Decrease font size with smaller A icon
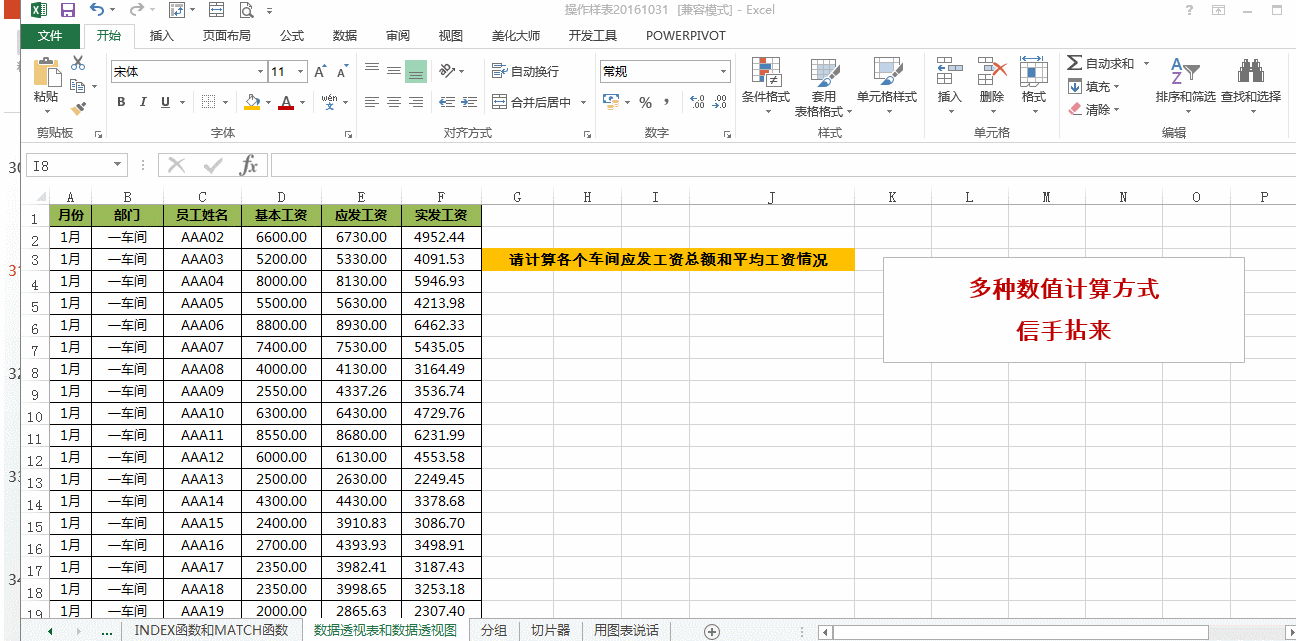This screenshot has width=1296, height=641. point(342,72)
